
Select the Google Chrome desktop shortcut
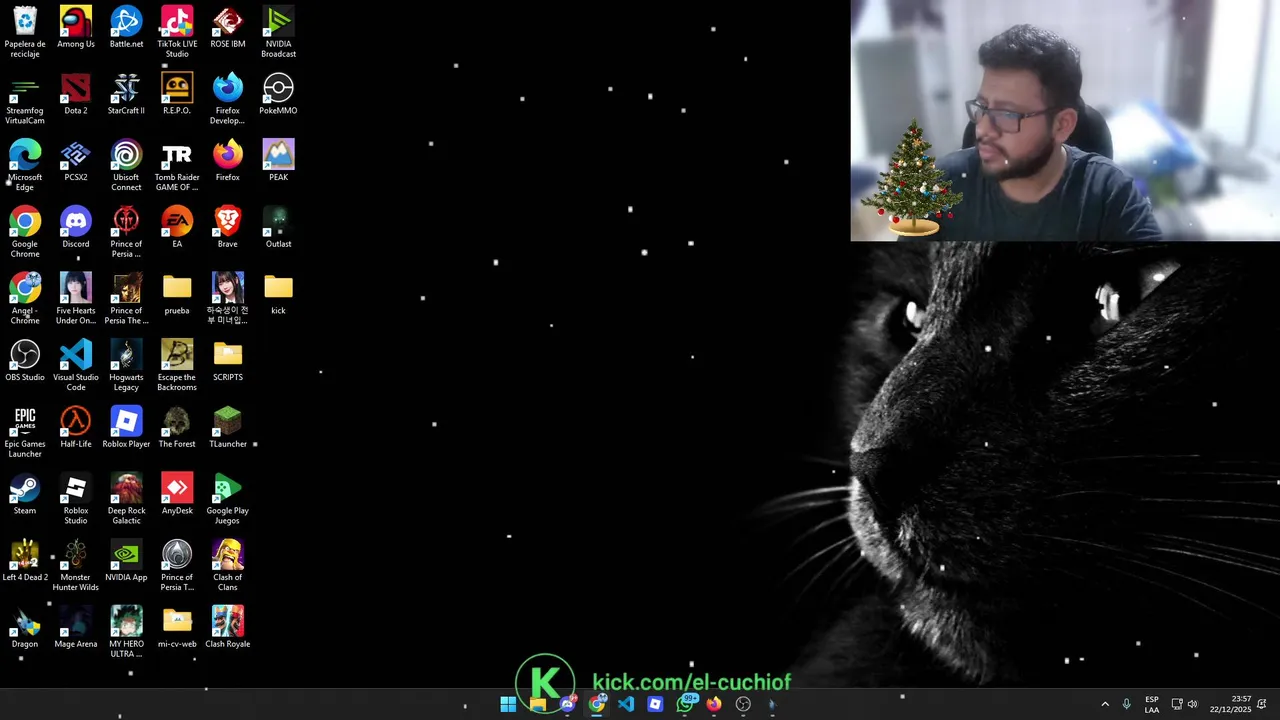pos(25,232)
